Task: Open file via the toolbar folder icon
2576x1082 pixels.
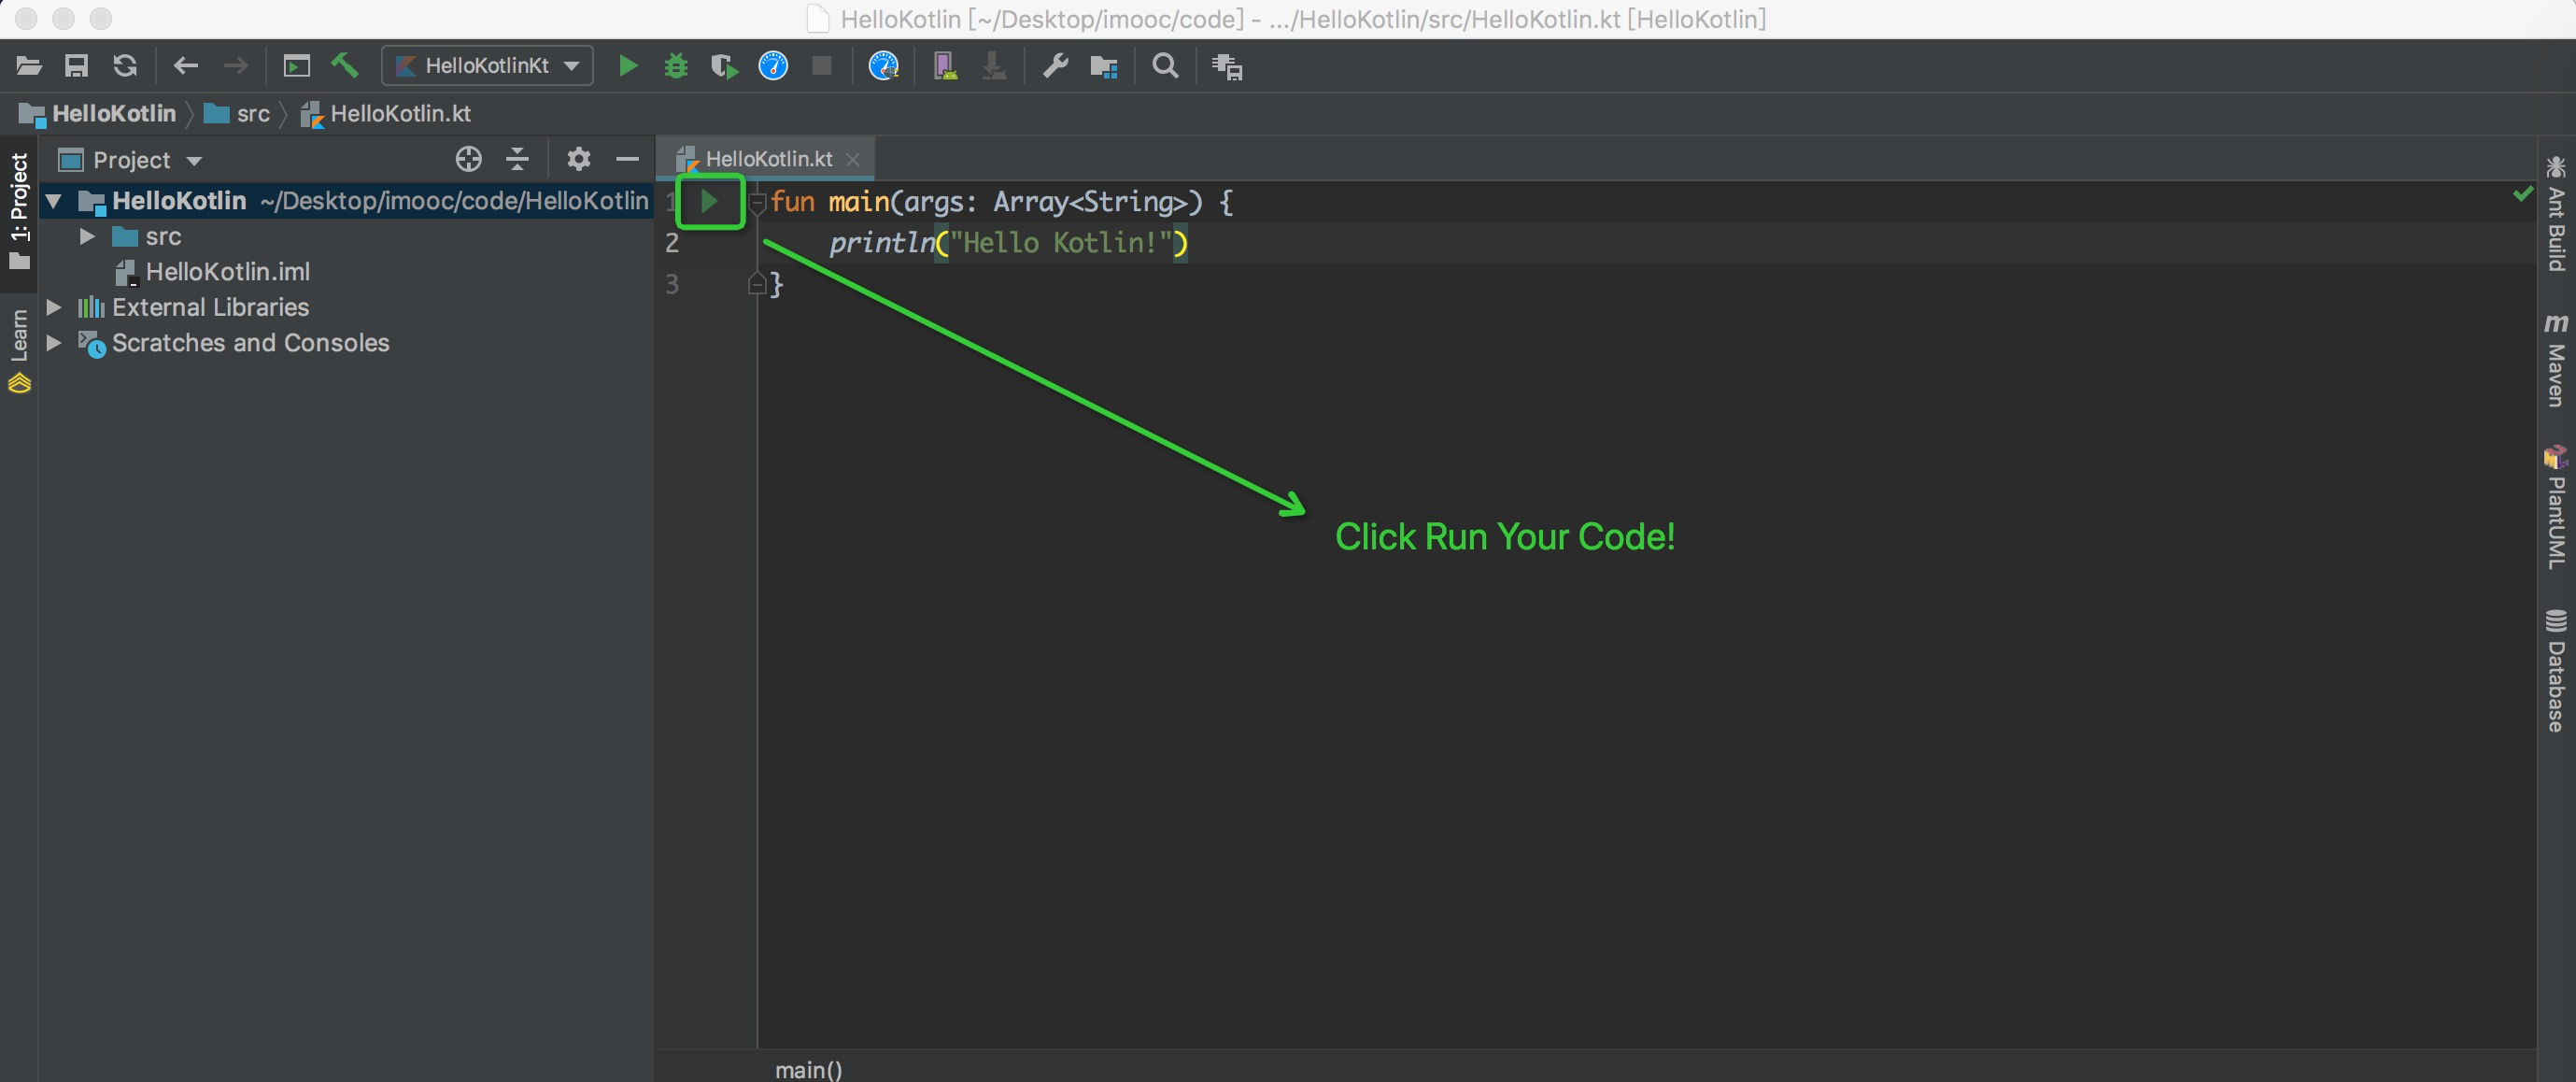Action: (x=29, y=66)
